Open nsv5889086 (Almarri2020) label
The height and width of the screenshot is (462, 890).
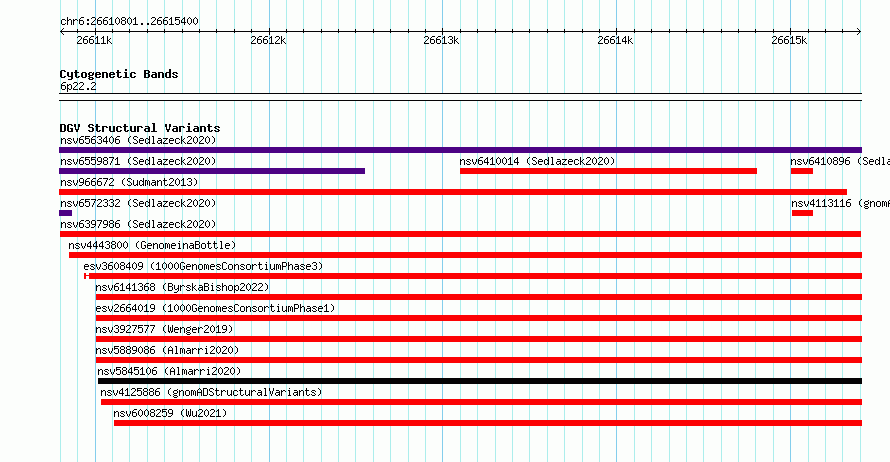[x=167, y=350]
